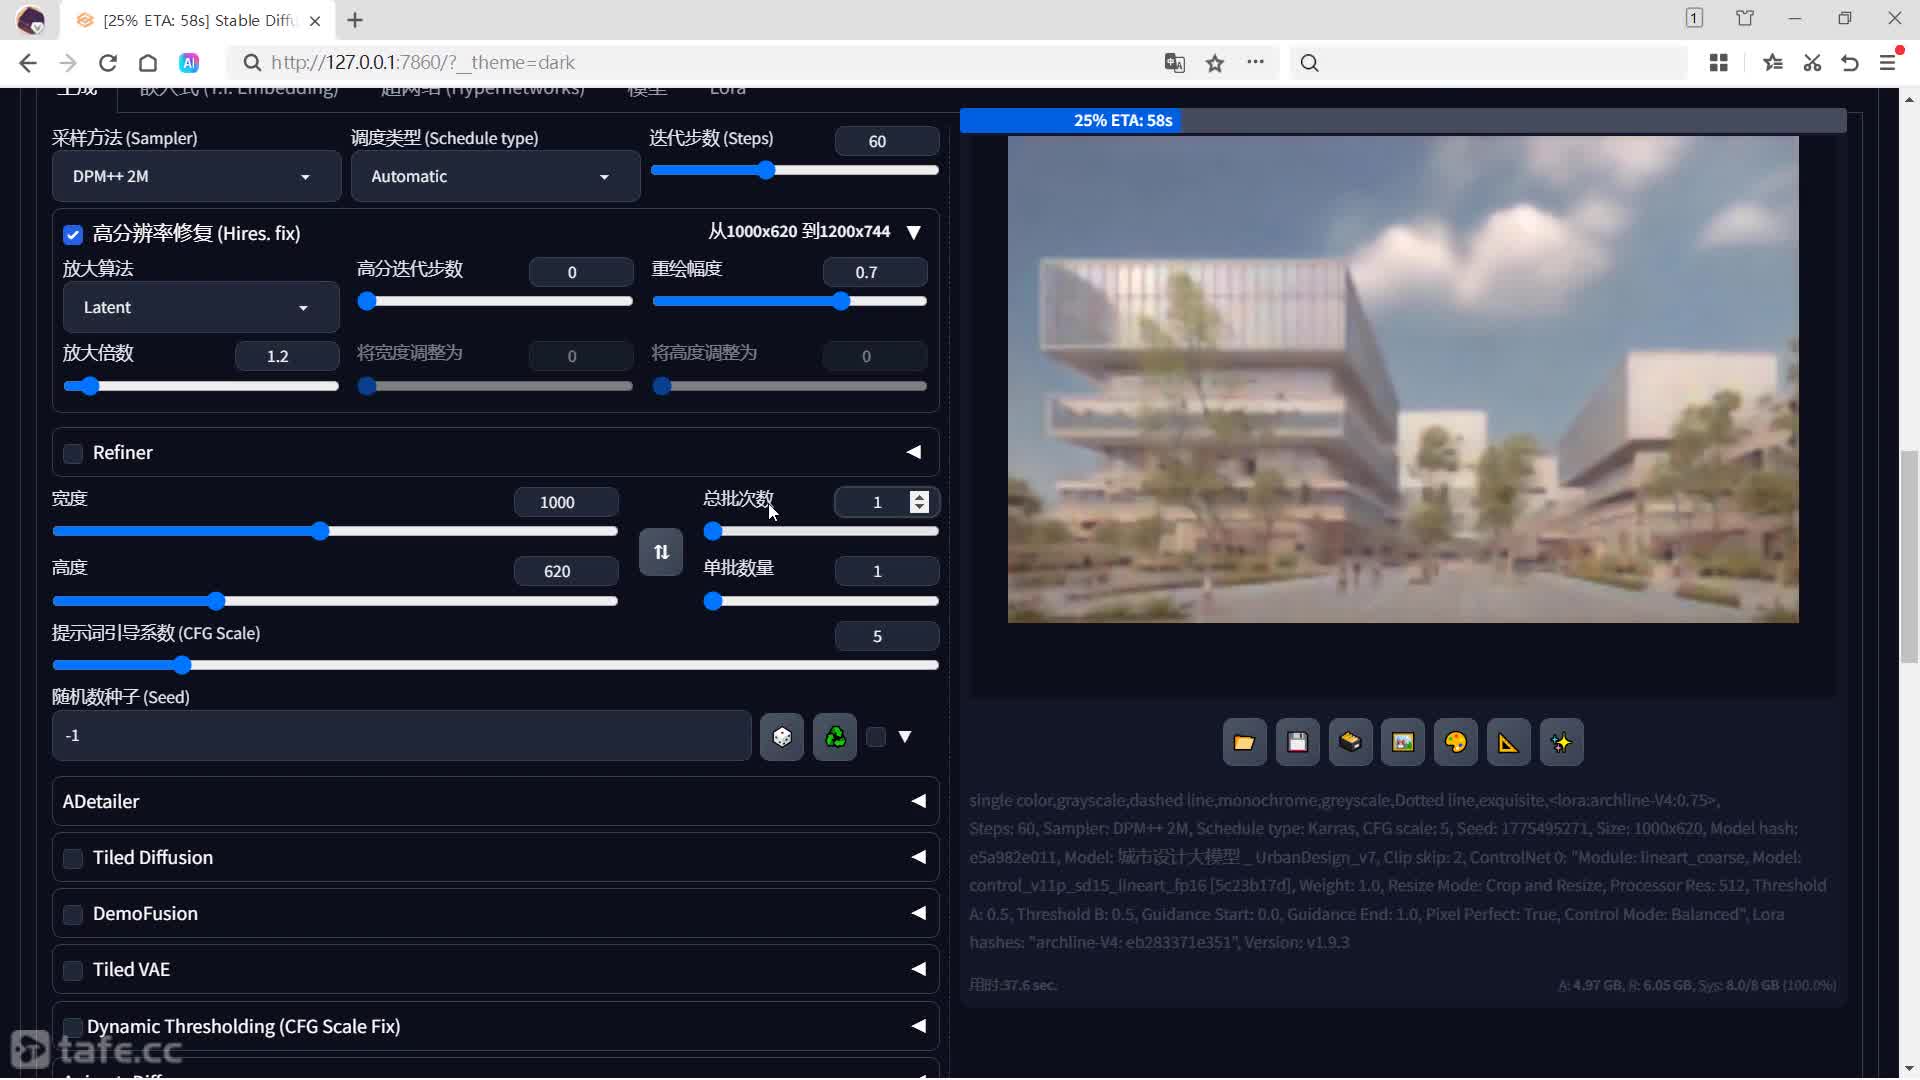The height and width of the screenshot is (1080, 1920).
Task: Enable the Tiled Diffusion checkbox
Action: pos(73,859)
